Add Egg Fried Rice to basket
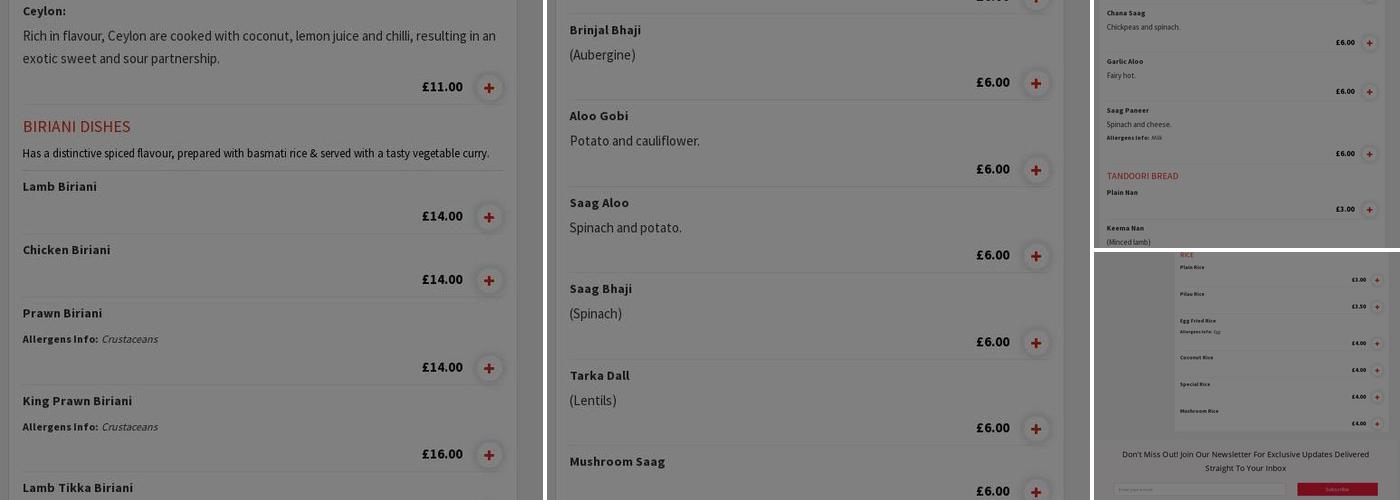The width and height of the screenshot is (1400, 500). 1377,344
